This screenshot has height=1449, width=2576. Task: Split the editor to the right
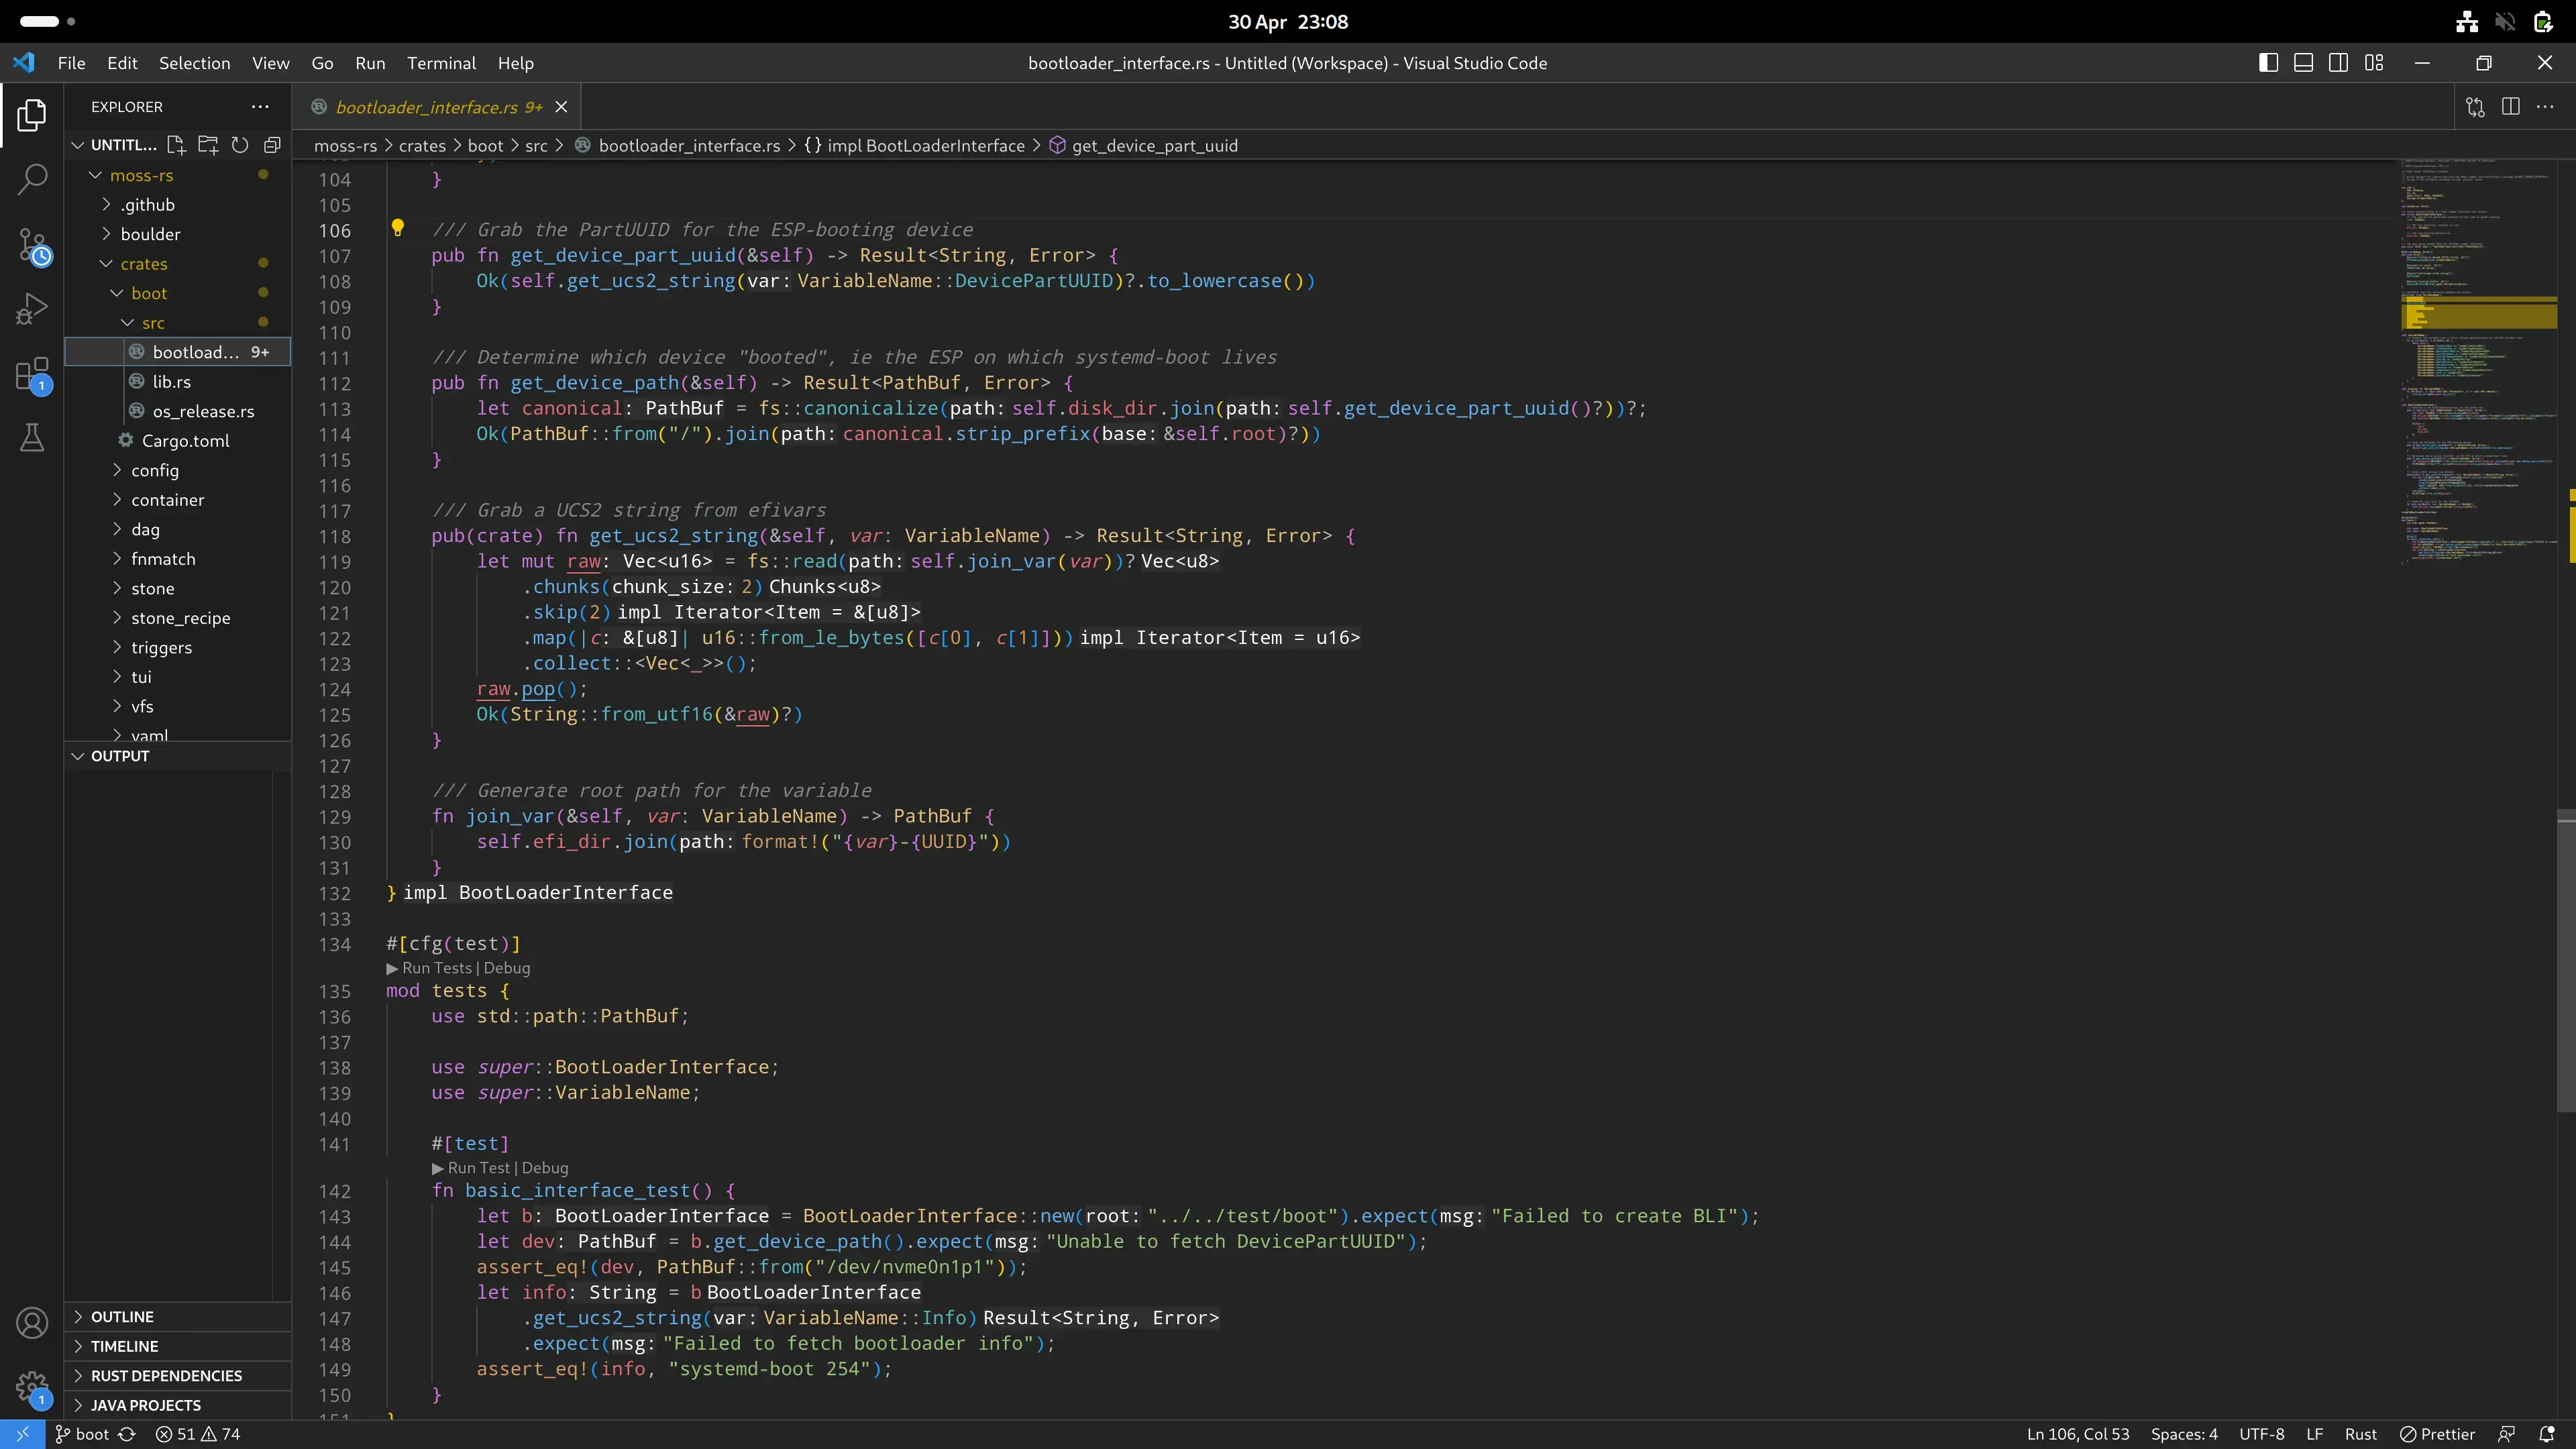click(2510, 106)
